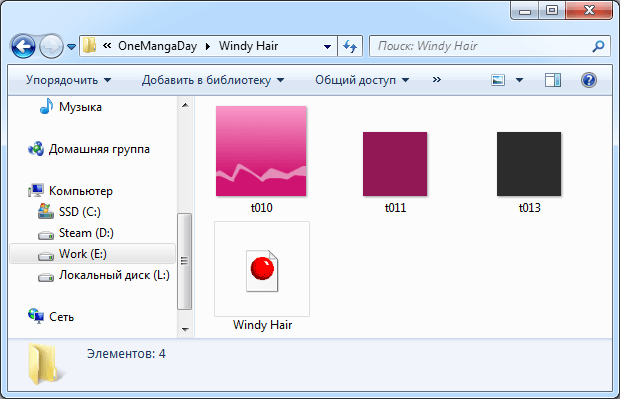The width and height of the screenshot is (620, 399).
Task: Select Музыка in the navigation pane
Action: [x=80, y=107]
